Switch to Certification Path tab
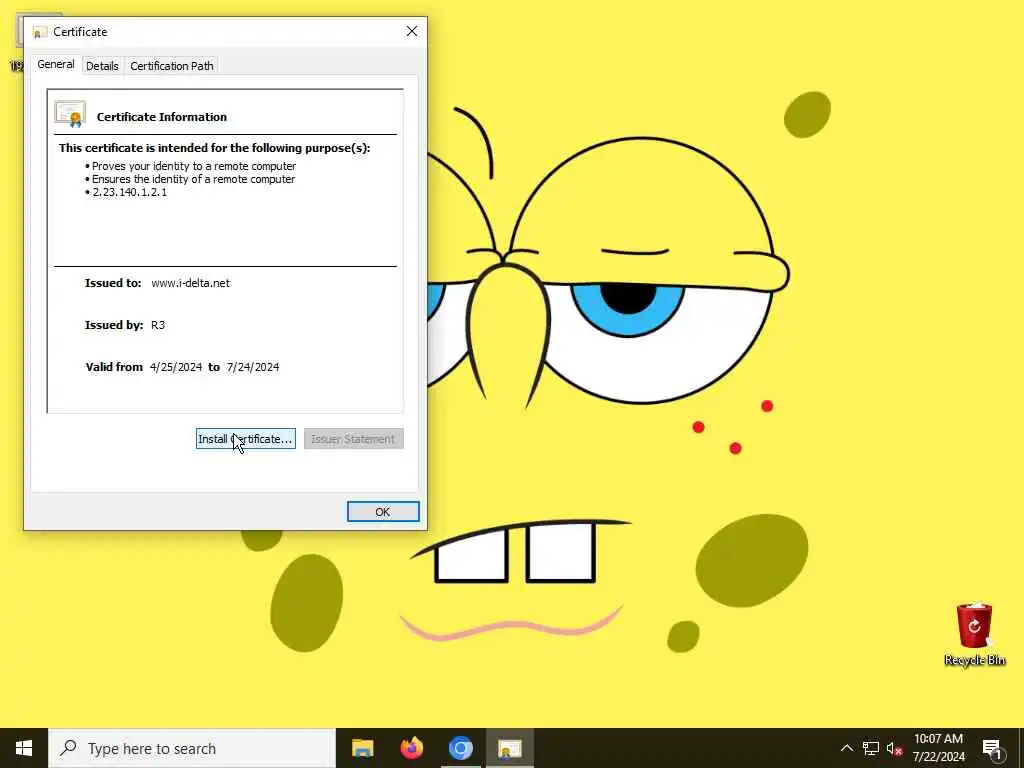 [172, 66]
